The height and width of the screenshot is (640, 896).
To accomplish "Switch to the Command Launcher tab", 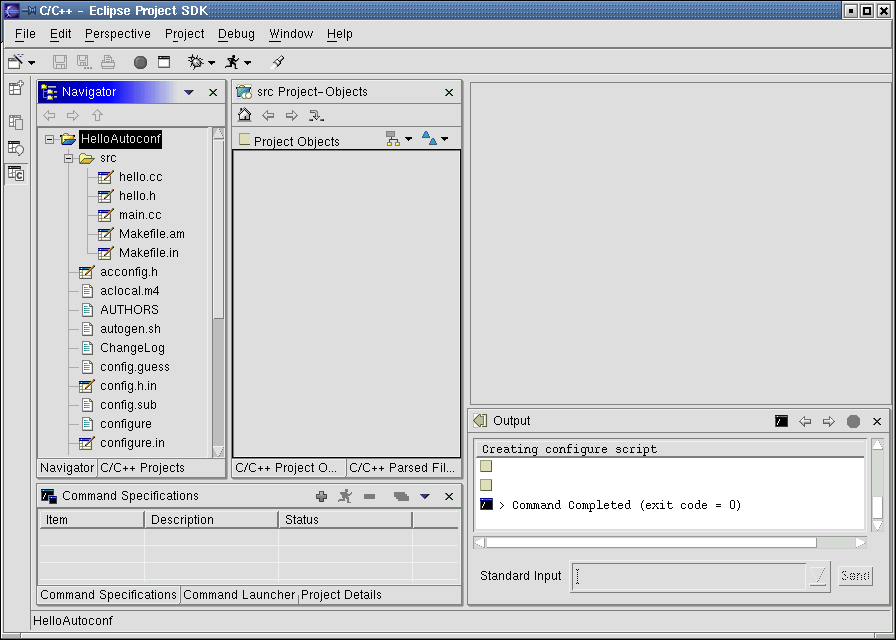I will pyautogui.click(x=239, y=595).
